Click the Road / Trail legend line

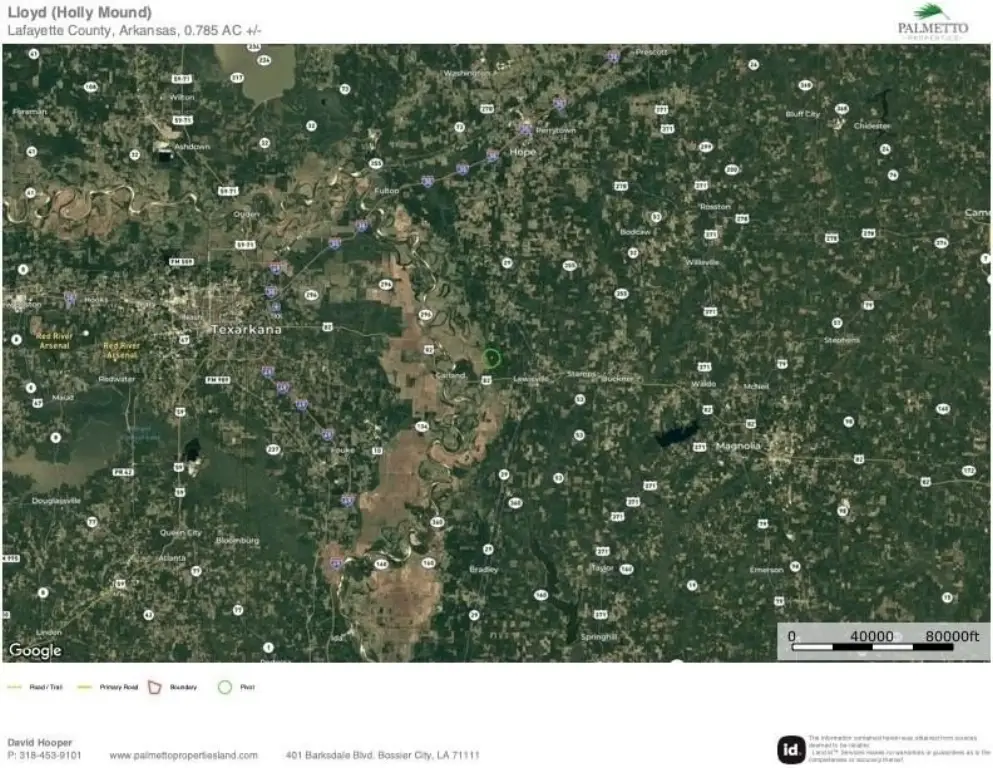click(x=15, y=687)
